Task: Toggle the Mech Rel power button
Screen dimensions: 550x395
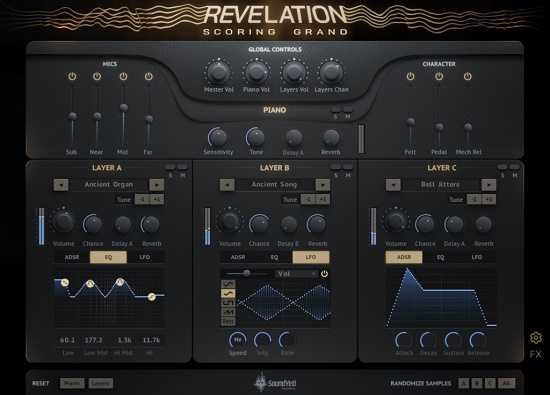Action: point(468,76)
